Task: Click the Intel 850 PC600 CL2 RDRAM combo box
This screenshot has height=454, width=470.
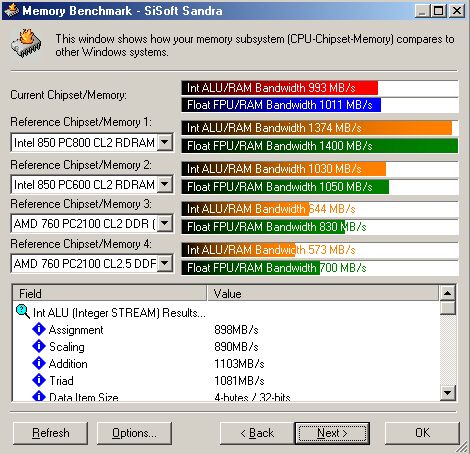Action: click(x=92, y=184)
